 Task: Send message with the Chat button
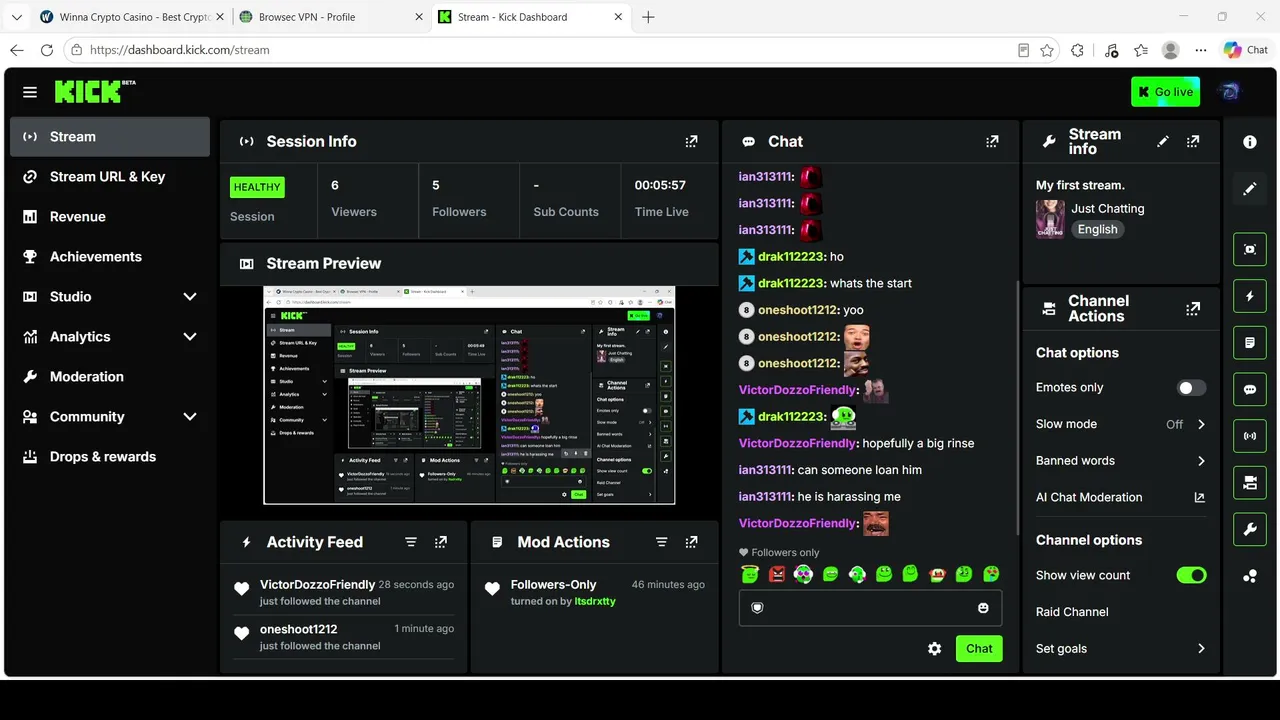point(979,648)
